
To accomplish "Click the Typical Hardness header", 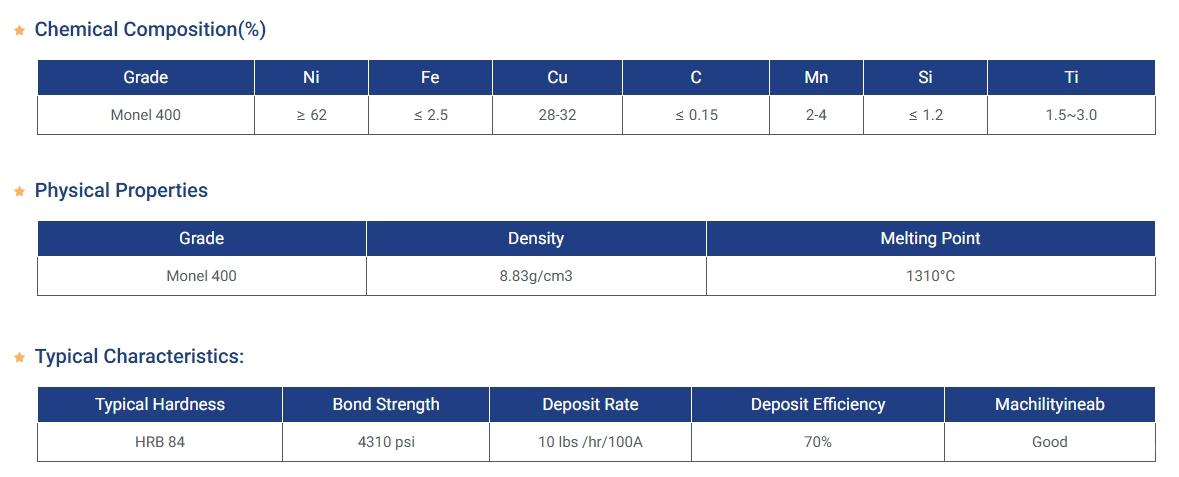I will pyautogui.click(x=160, y=405).
